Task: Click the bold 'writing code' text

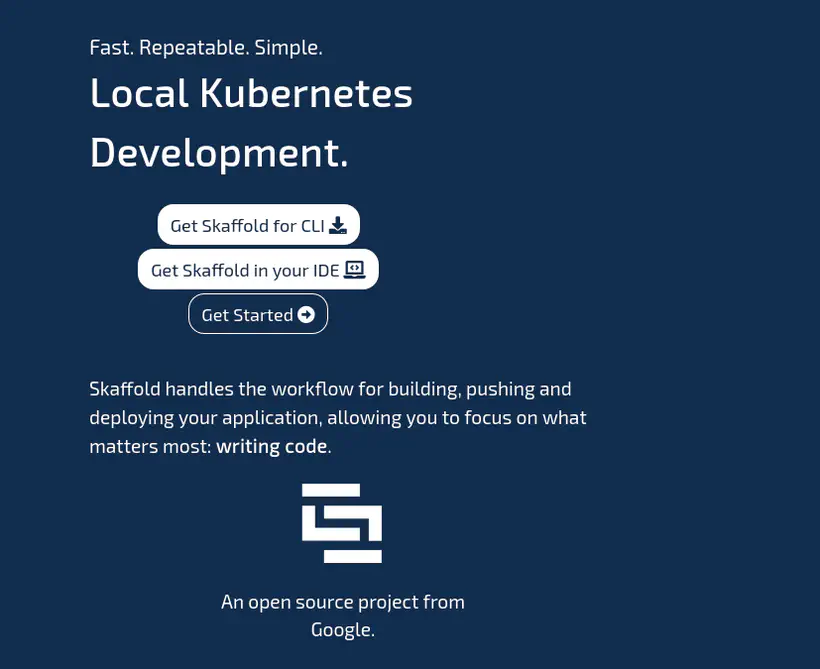Action: click(271, 446)
